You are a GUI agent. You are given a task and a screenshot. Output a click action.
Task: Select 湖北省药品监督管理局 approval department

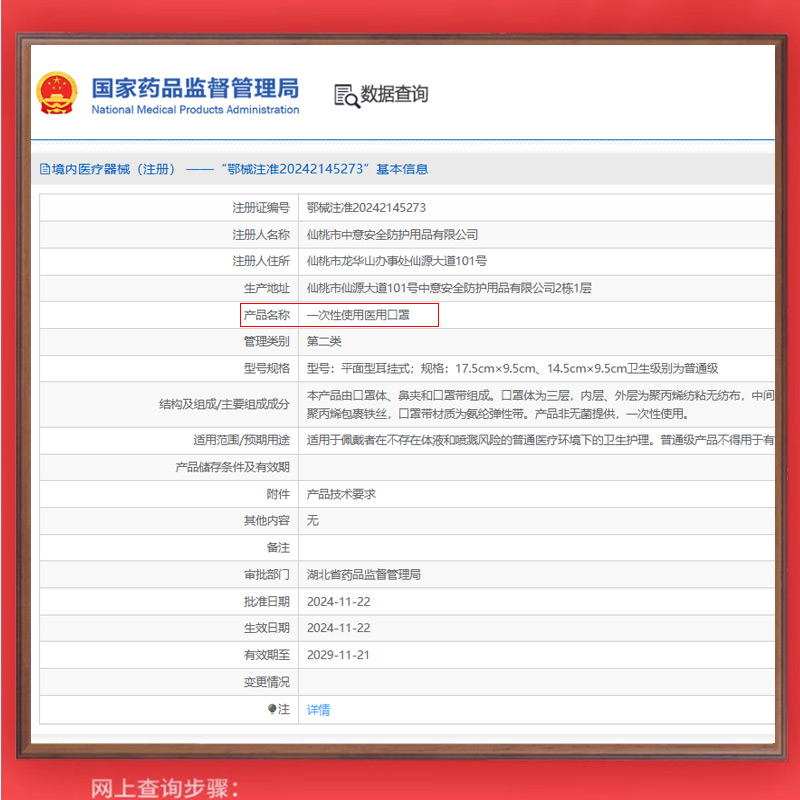click(x=363, y=574)
